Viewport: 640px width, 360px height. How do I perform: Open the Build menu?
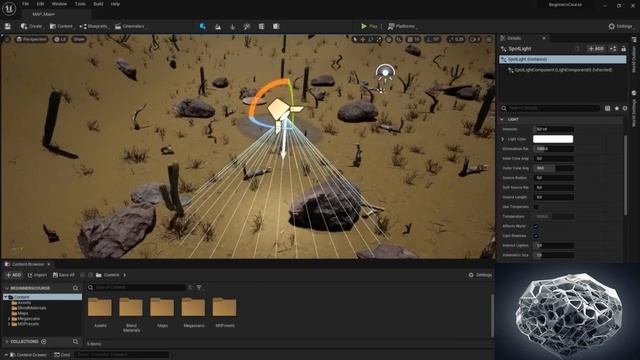[98, 4]
